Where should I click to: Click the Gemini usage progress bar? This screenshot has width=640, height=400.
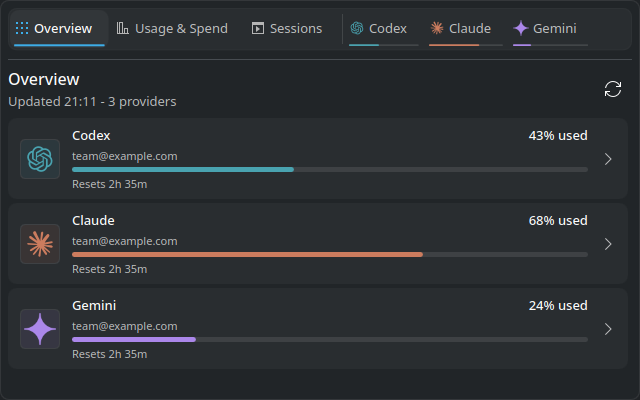point(330,339)
